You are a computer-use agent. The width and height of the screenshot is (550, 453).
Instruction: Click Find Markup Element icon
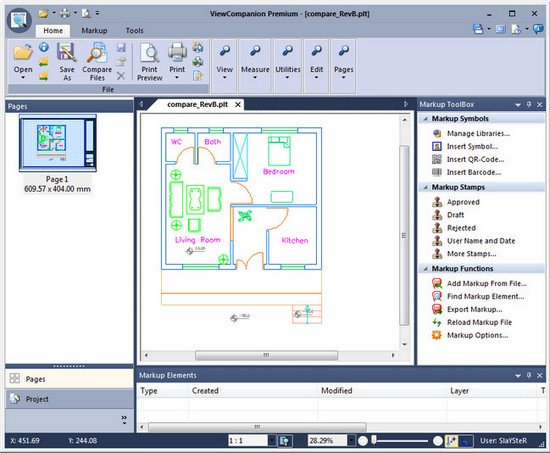(x=437, y=296)
